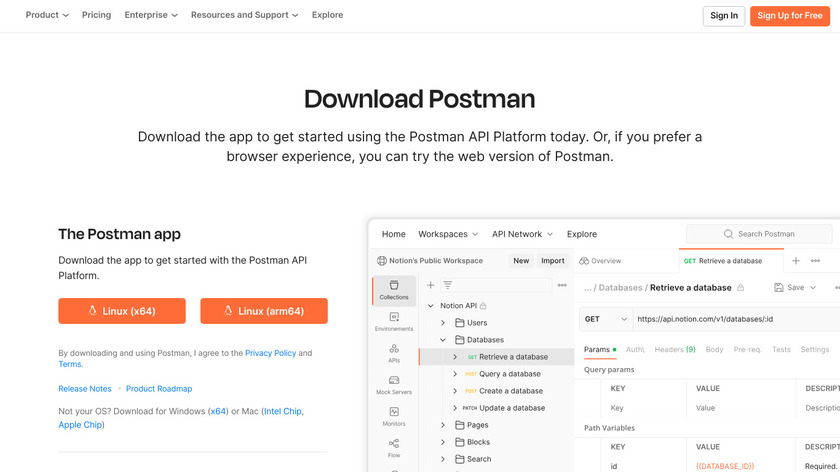Image resolution: width=840 pixels, height=472 pixels.
Task: Click the Apple Chip Mac link
Action: [x=80, y=425]
